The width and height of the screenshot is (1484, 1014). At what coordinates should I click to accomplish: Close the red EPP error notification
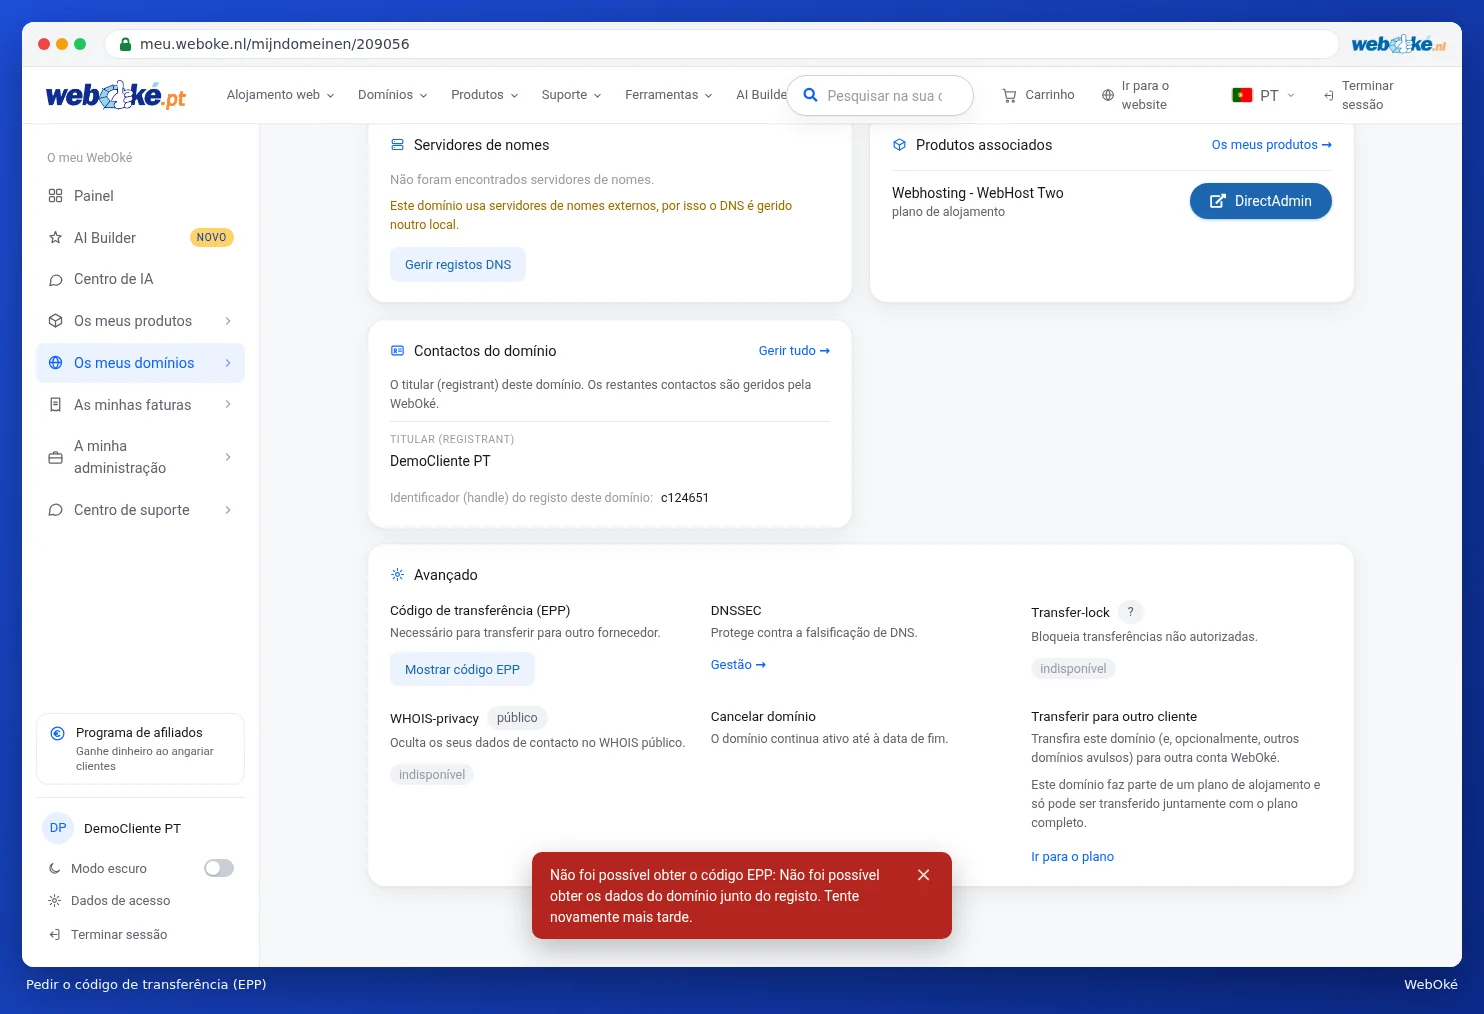[x=924, y=875]
